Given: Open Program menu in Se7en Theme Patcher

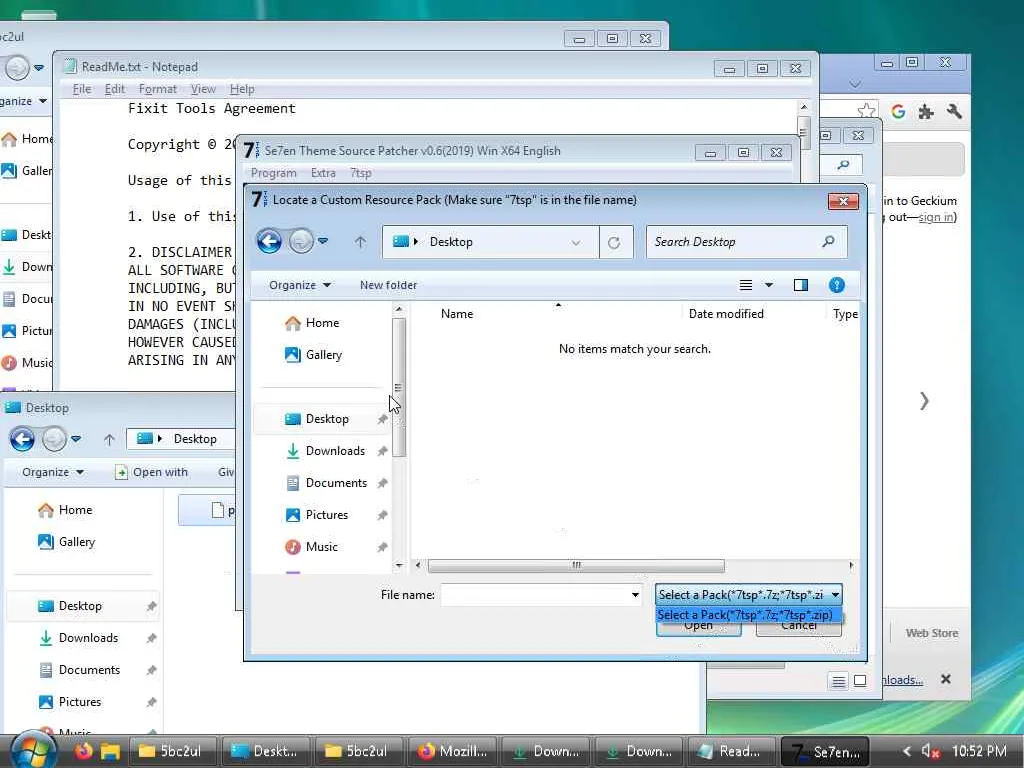Looking at the screenshot, I should click(x=273, y=173).
